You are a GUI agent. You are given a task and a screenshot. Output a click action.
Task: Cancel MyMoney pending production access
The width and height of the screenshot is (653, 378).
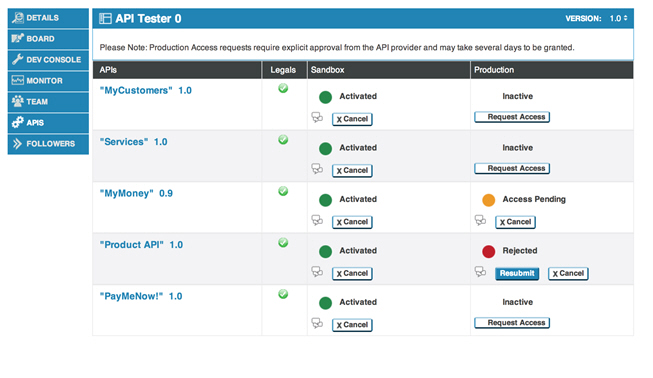click(515, 222)
